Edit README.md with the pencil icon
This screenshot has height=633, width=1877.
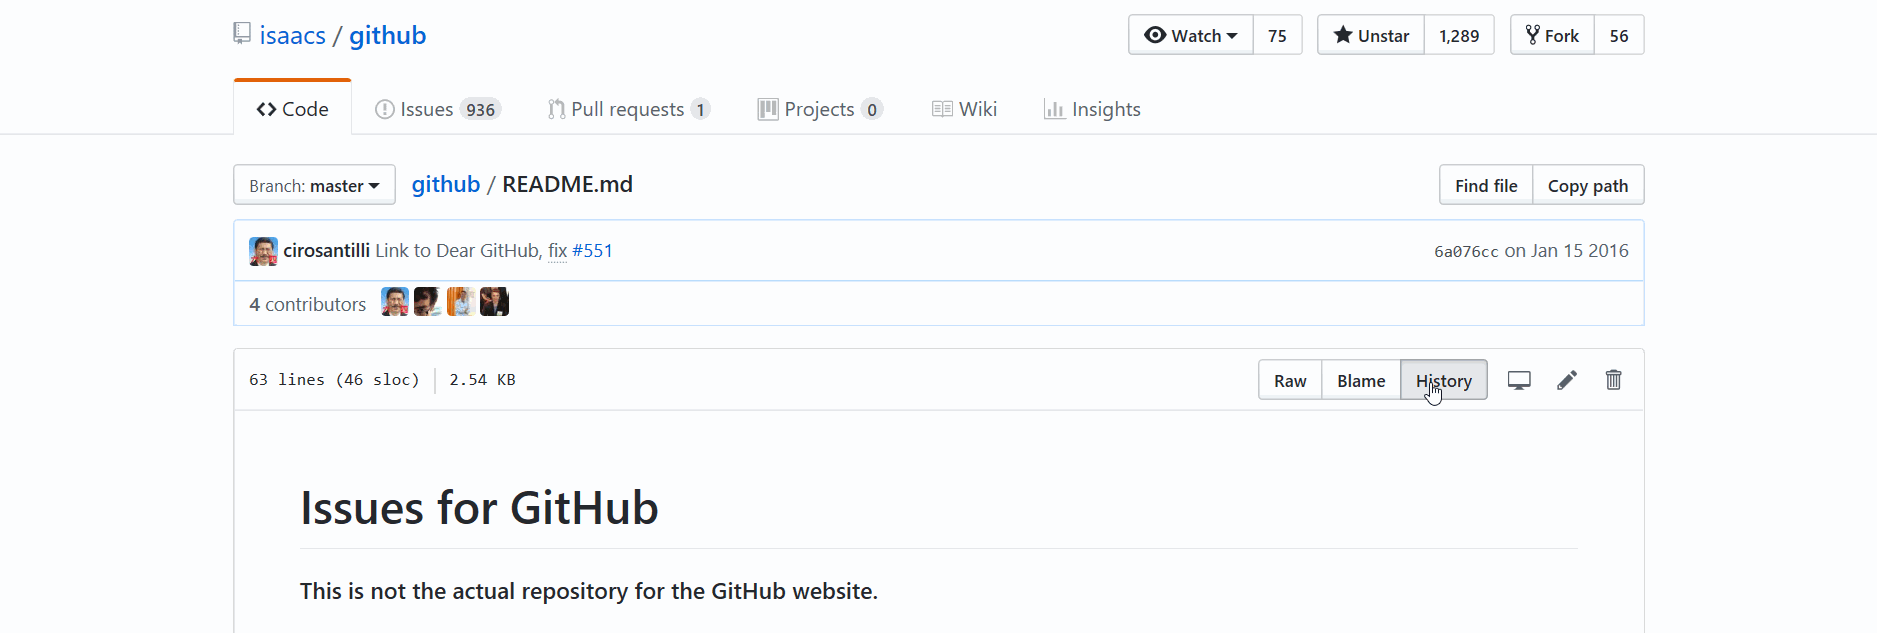click(1566, 380)
